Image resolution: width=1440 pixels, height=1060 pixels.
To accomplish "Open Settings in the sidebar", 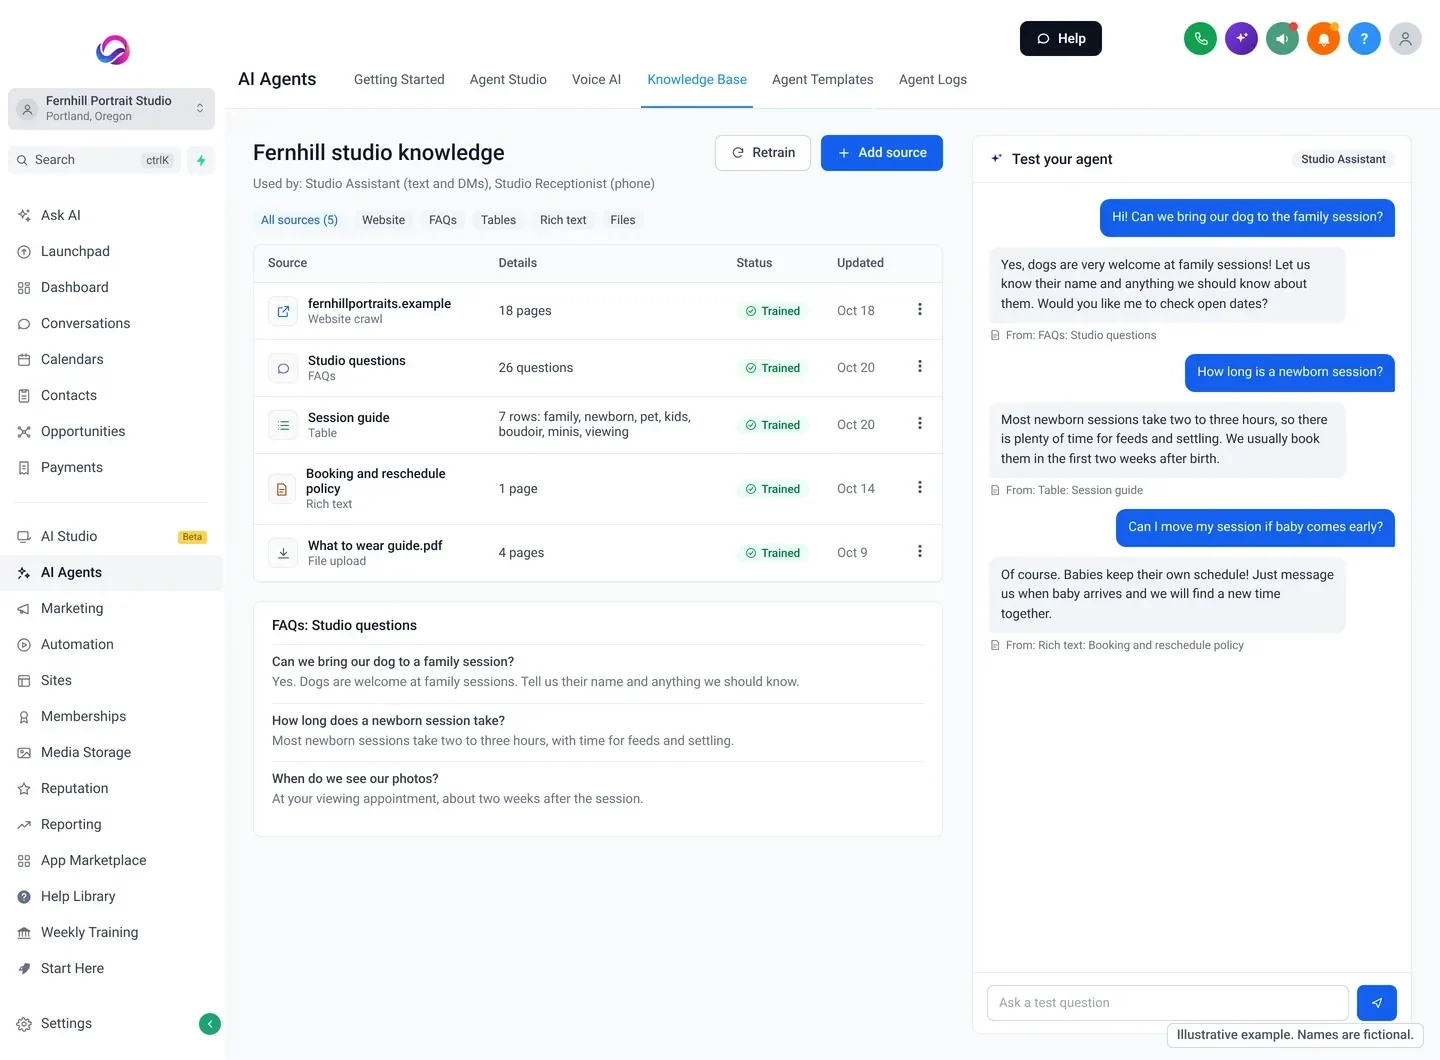I will tap(66, 1024).
